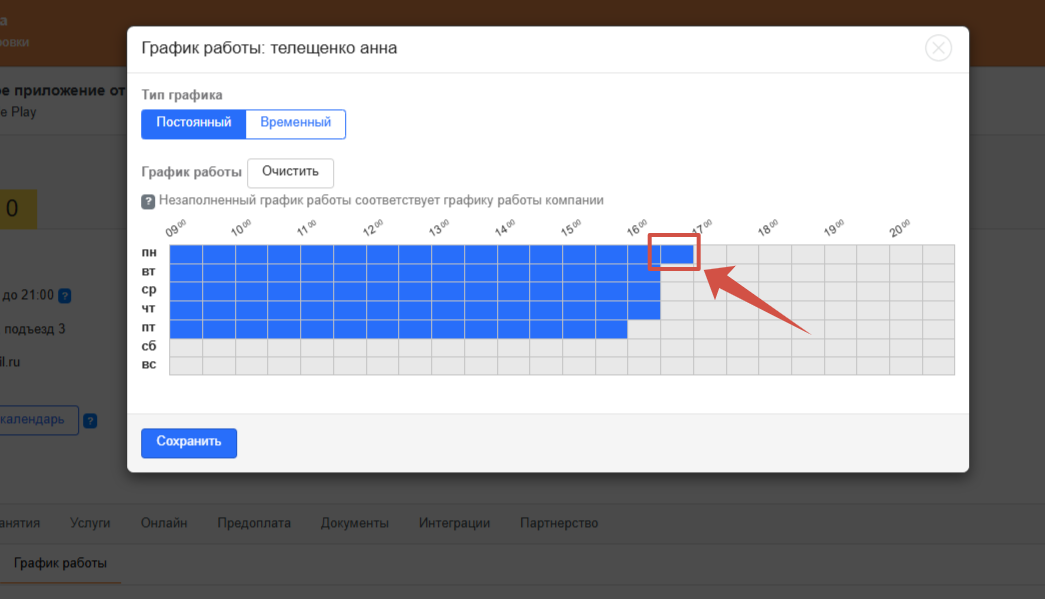This screenshot has width=1045, height=599.
Task: Open the Предоплата tab in background page
Action: (x=254, y=524)
